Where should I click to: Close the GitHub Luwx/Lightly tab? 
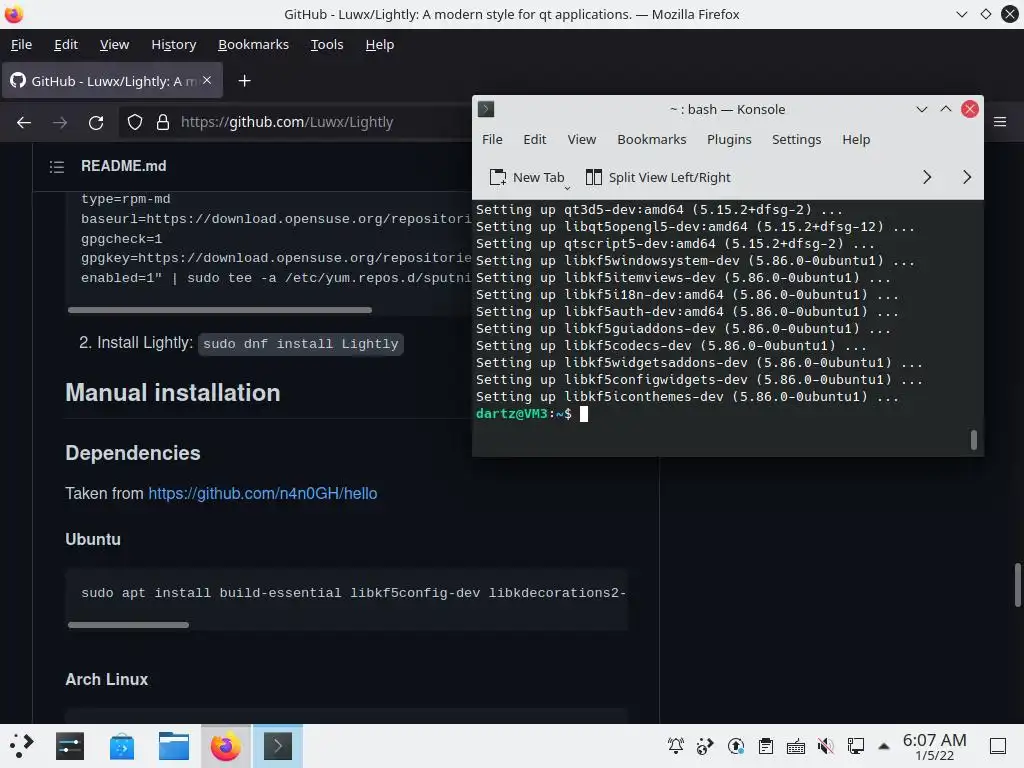tap(207, 80)
